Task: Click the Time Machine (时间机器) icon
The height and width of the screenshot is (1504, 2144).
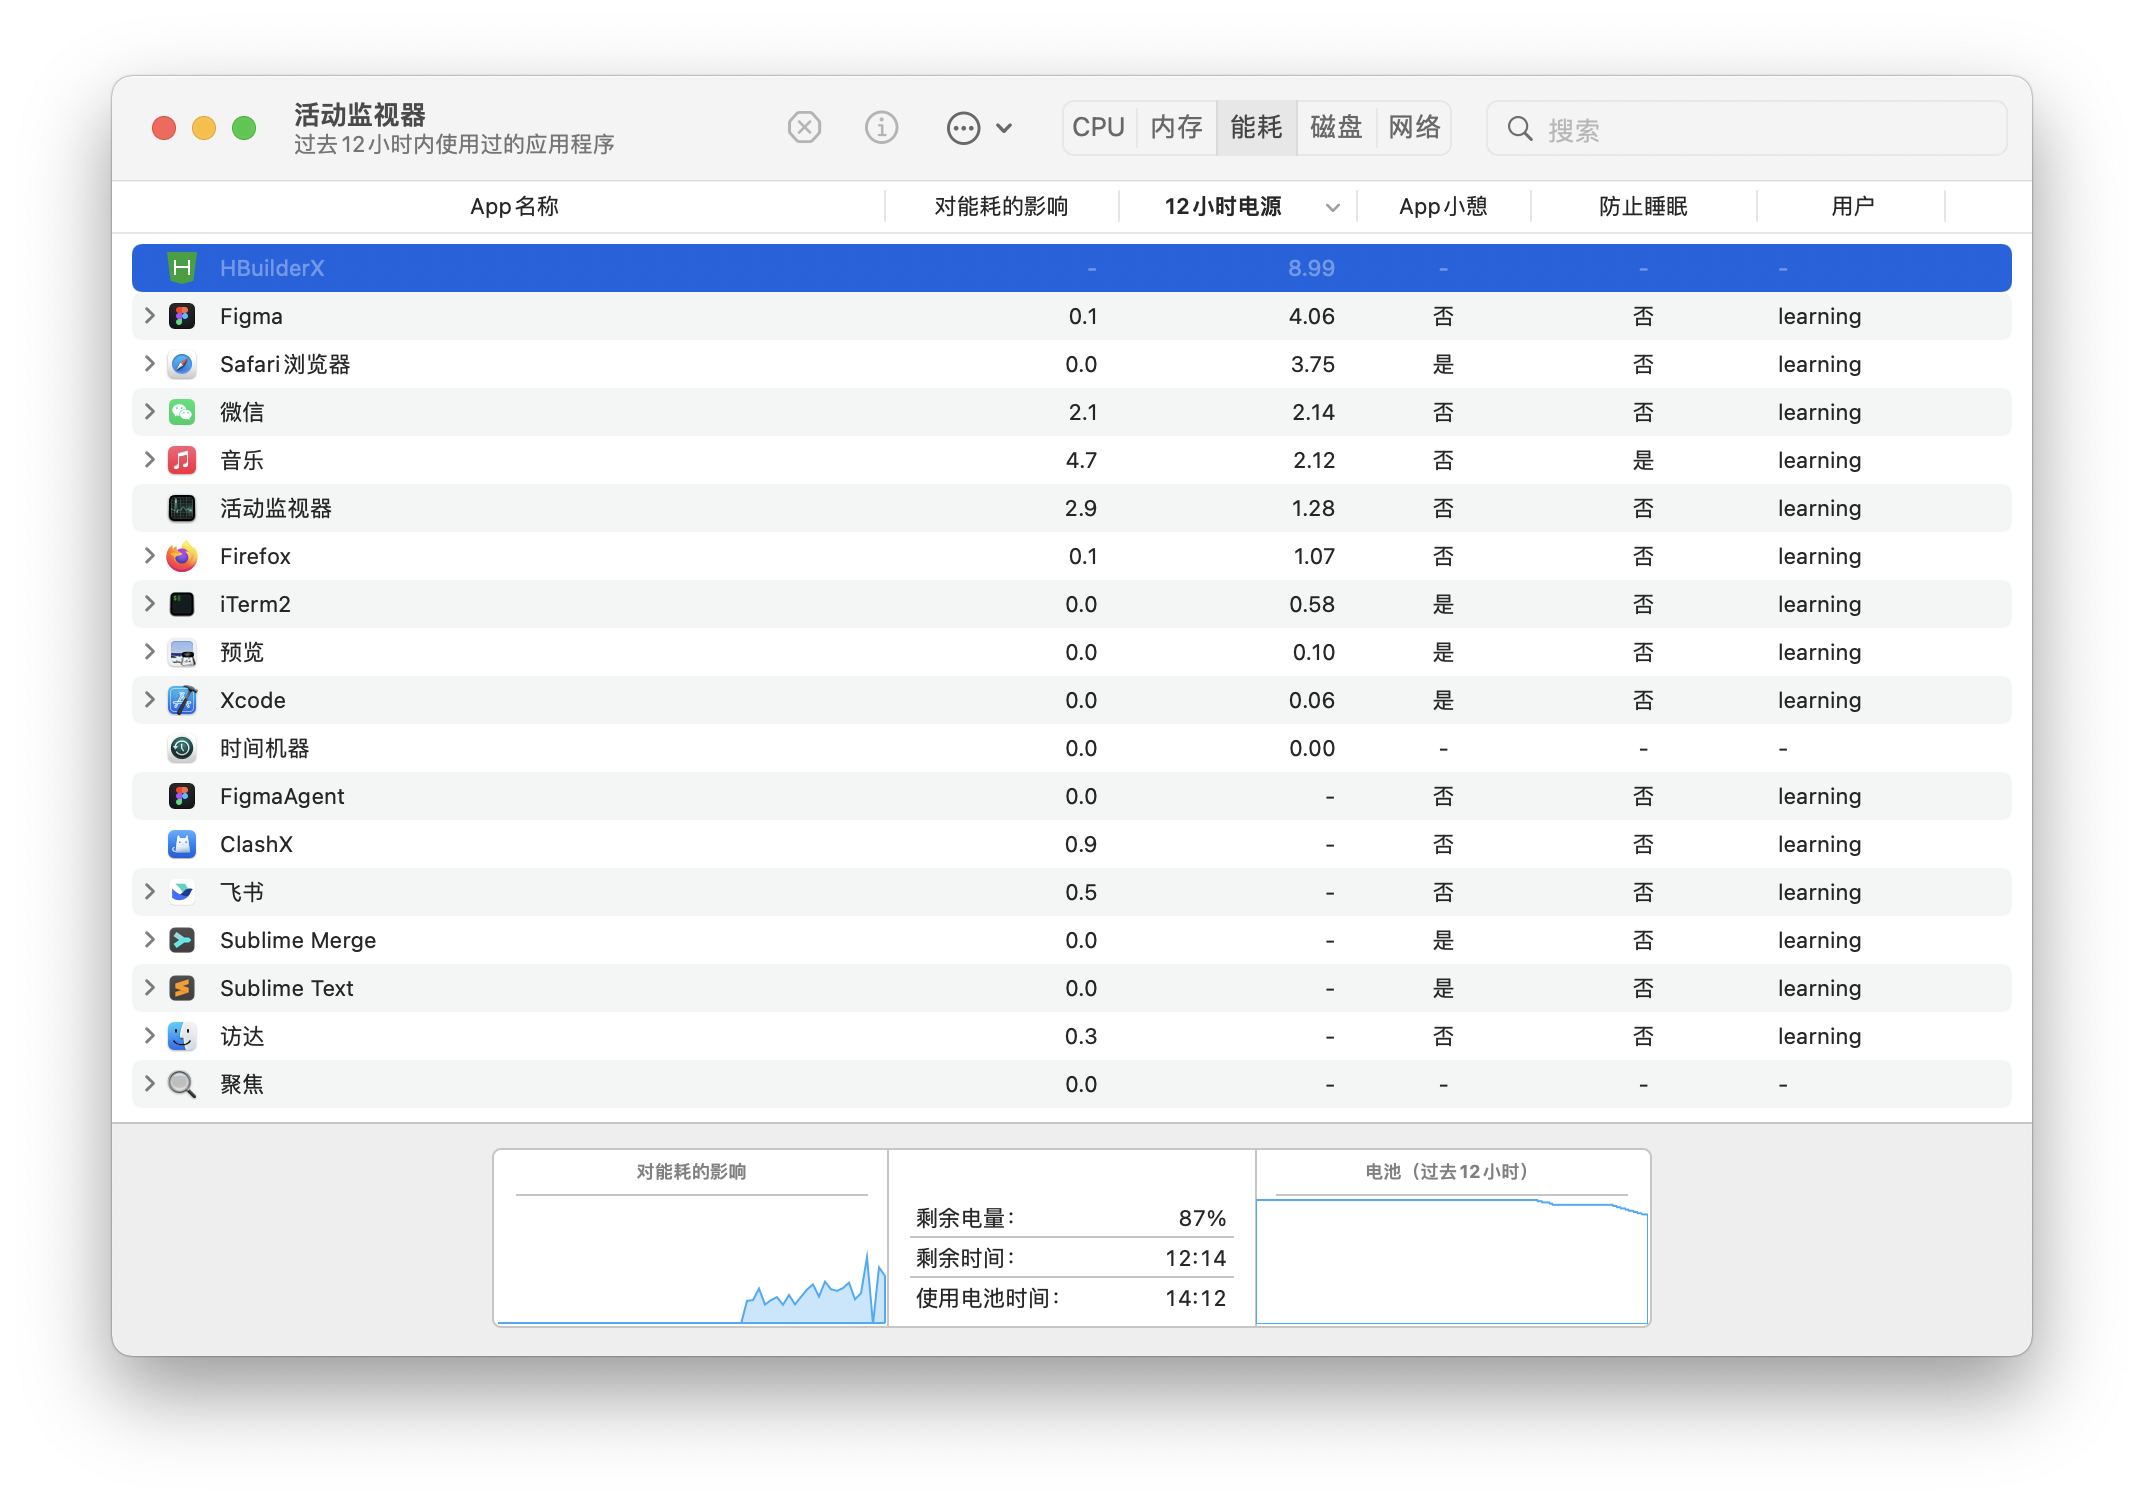Action: tap(182, 748)
